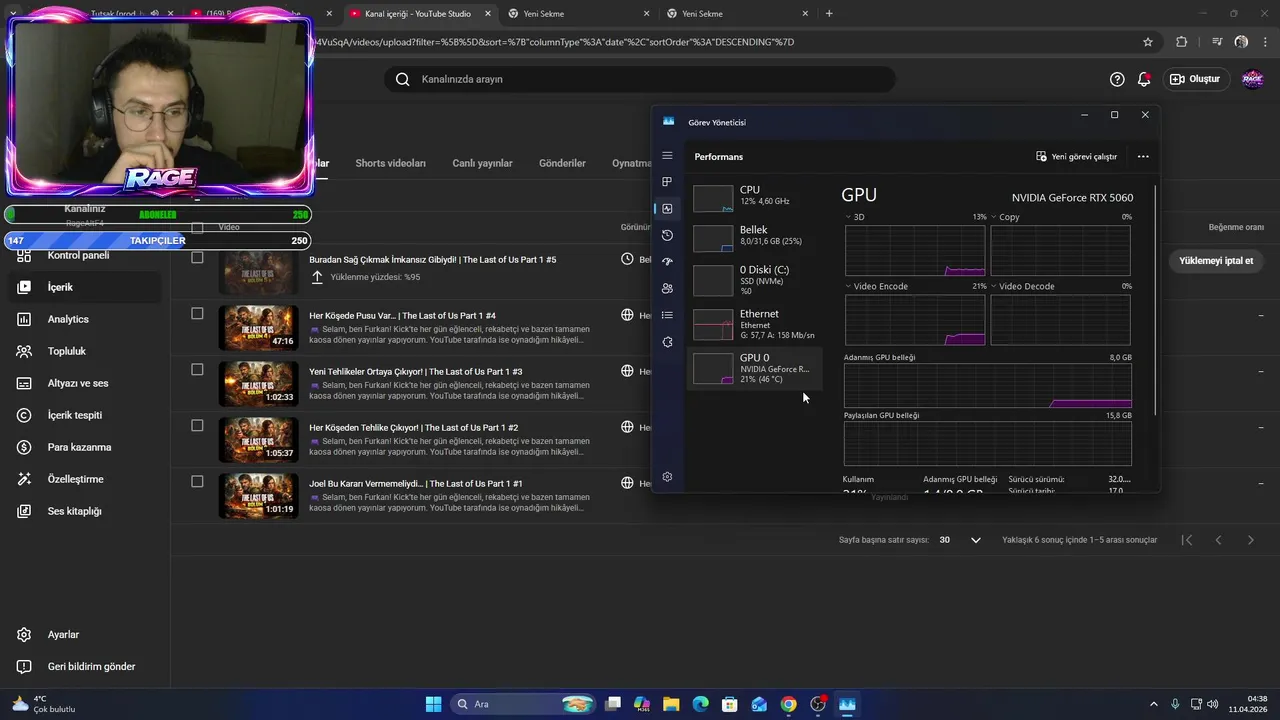1280x720 pixels.
Task: Open the 3D engine graph dropdown
Action: (x=849, y=217)
